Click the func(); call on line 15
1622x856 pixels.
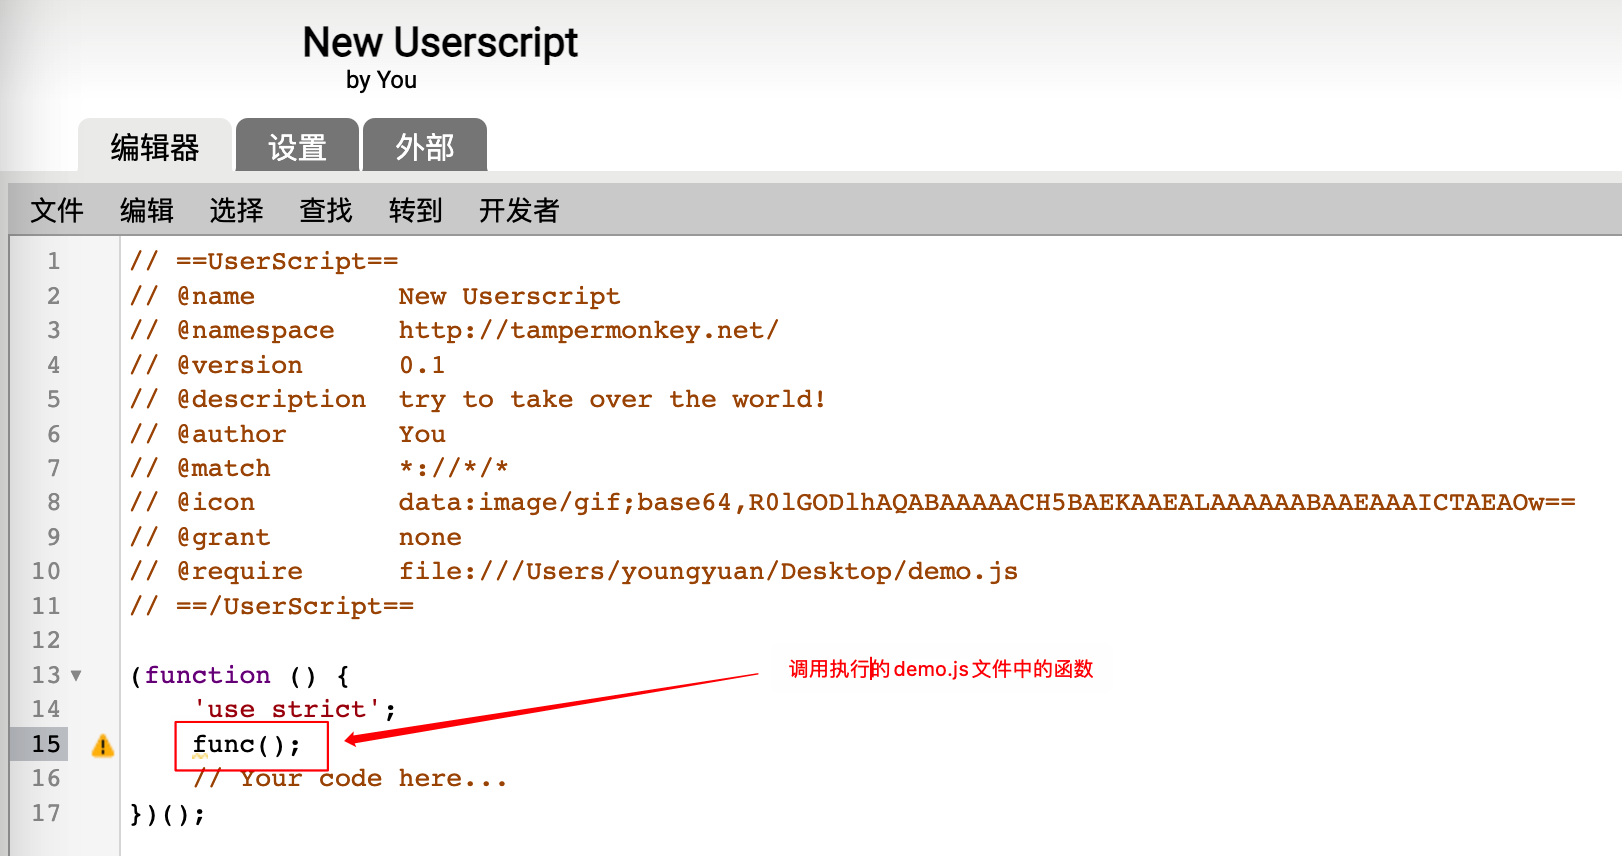point(246,745)
